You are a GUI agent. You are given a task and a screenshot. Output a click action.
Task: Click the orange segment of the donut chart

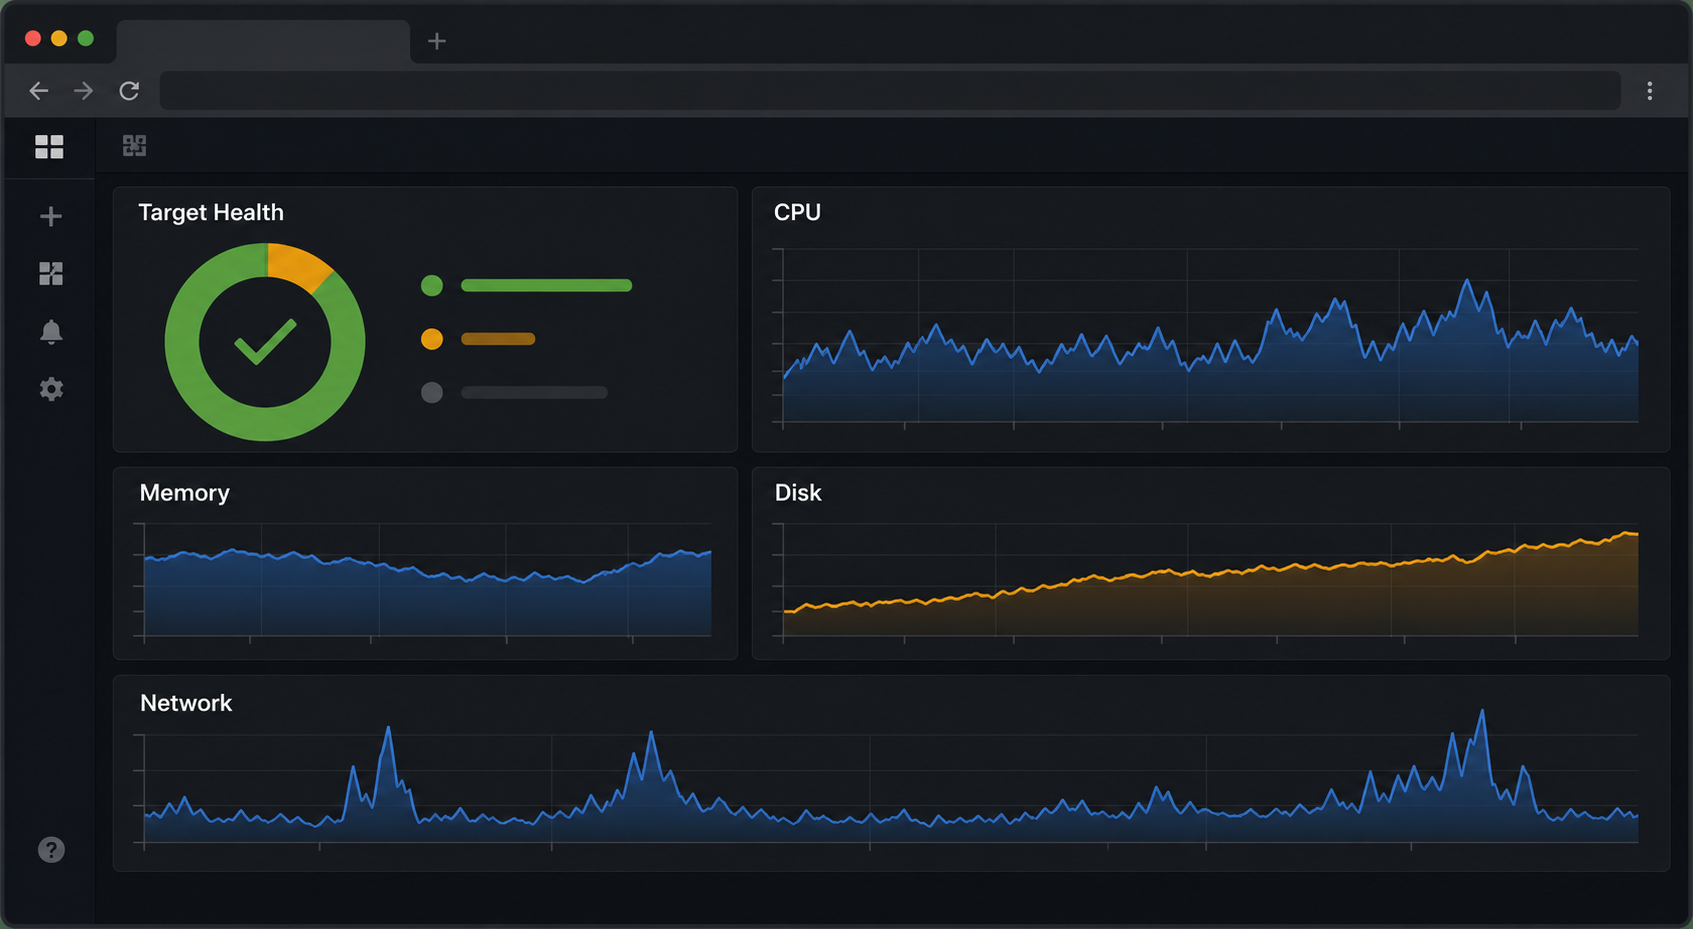coord(299,266)
